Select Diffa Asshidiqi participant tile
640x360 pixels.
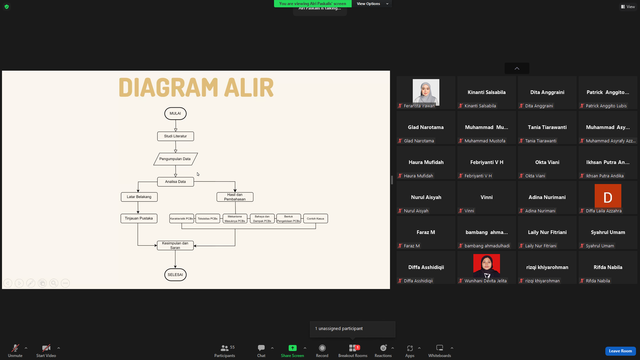click(x=426, y=268)
